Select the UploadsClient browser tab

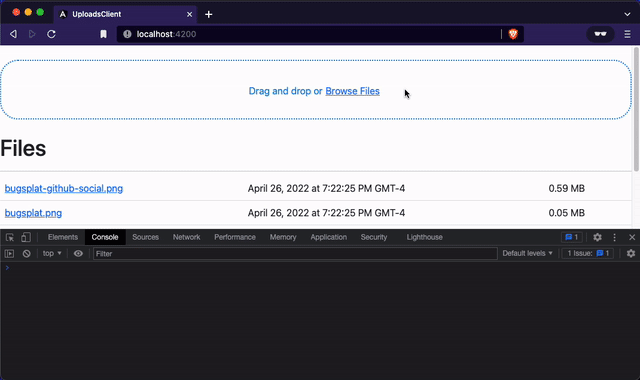[125, 14]
